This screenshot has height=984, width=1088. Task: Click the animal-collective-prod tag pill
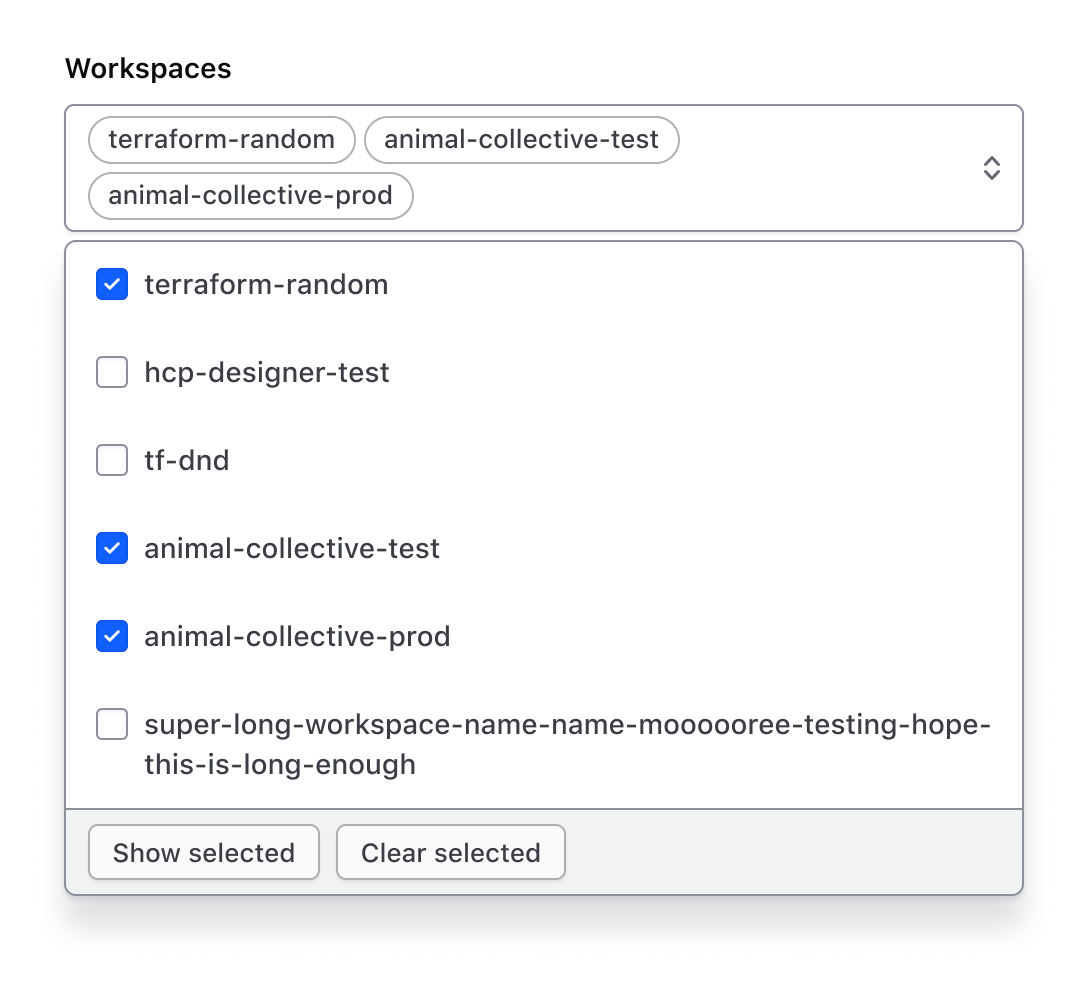(250, 196)
